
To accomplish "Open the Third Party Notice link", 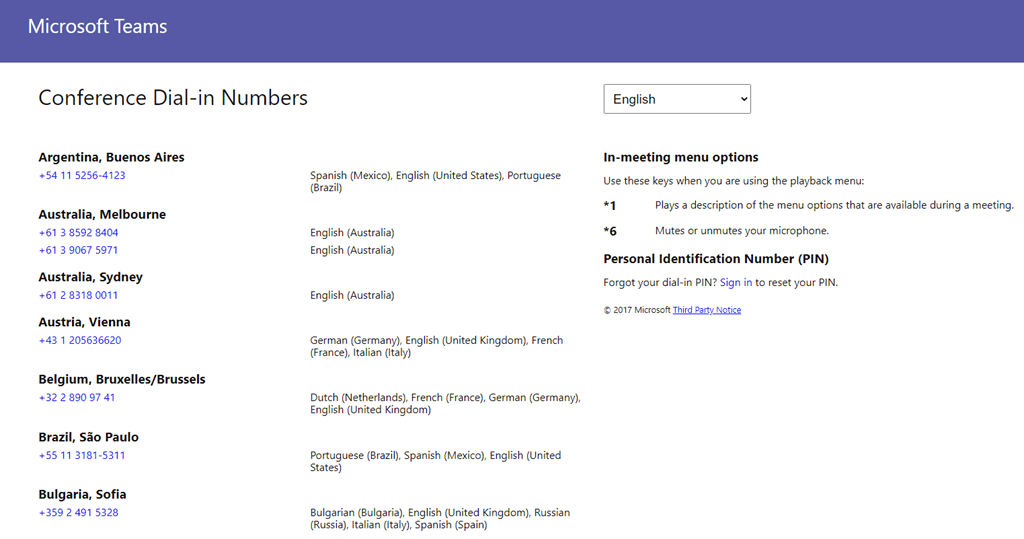I will point(707,310).
